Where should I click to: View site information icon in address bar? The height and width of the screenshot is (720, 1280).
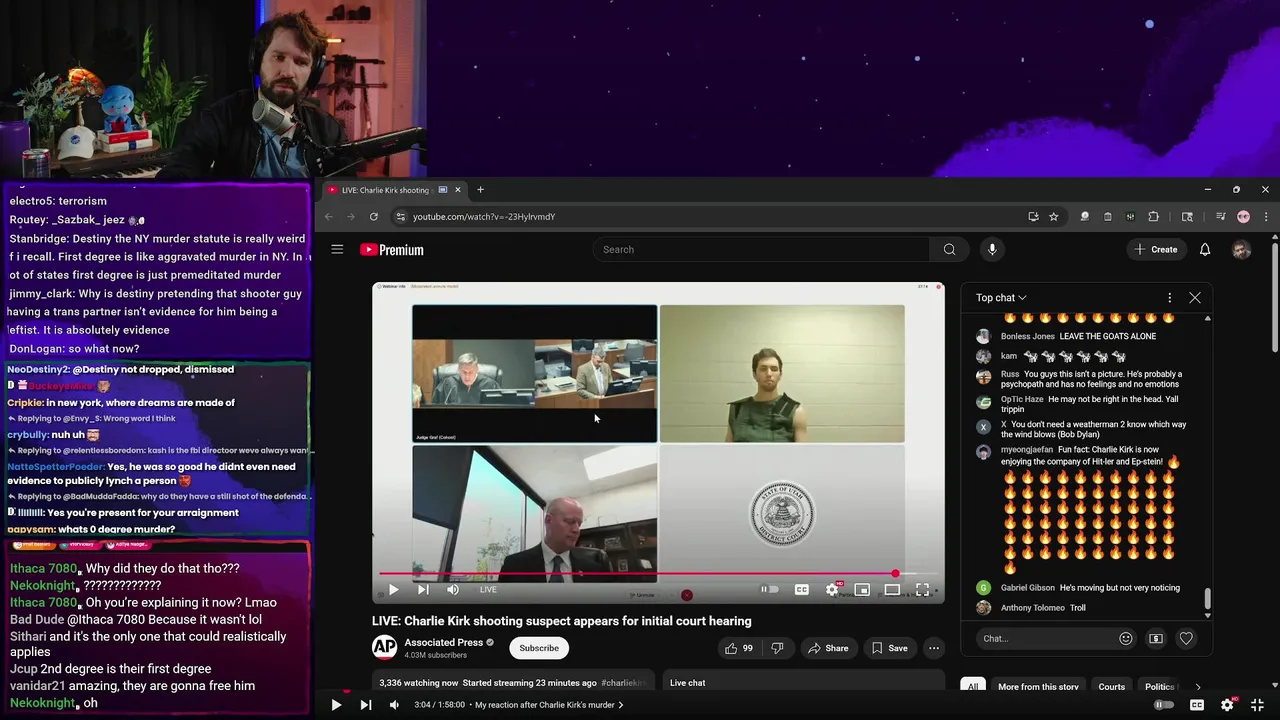point(401,216)
